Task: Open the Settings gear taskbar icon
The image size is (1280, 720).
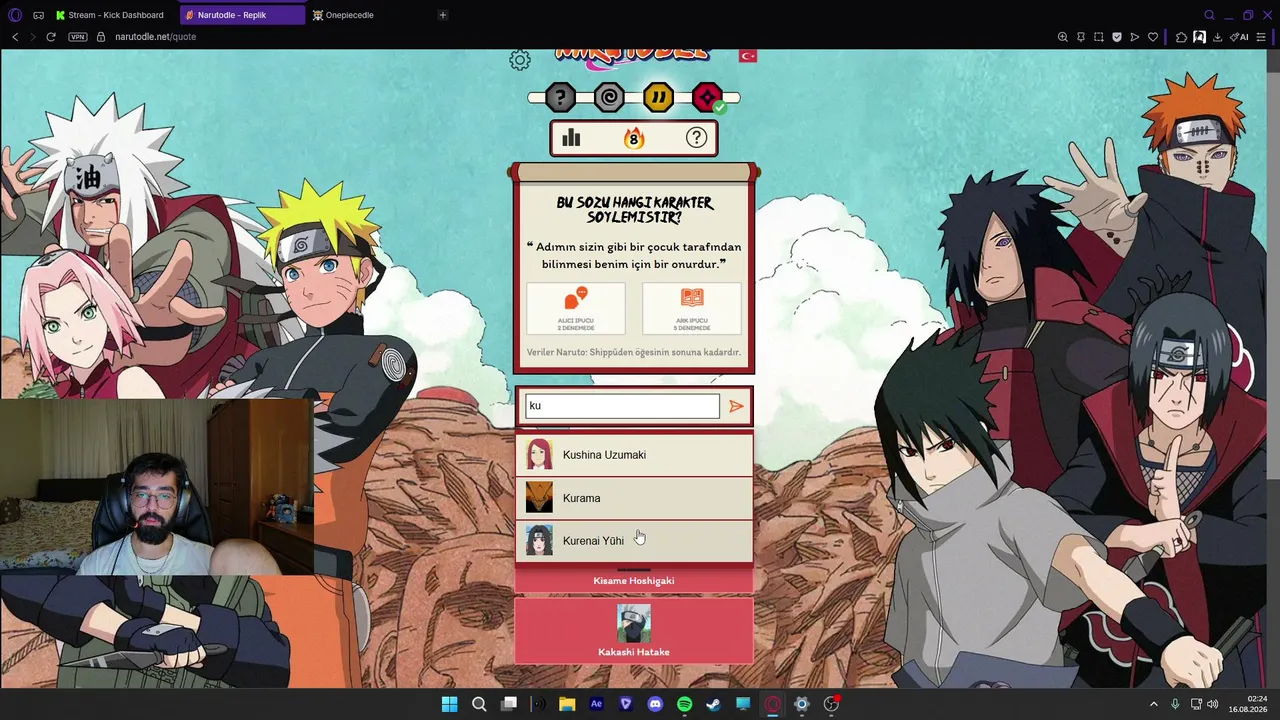Action: click(x=801, y=704)
